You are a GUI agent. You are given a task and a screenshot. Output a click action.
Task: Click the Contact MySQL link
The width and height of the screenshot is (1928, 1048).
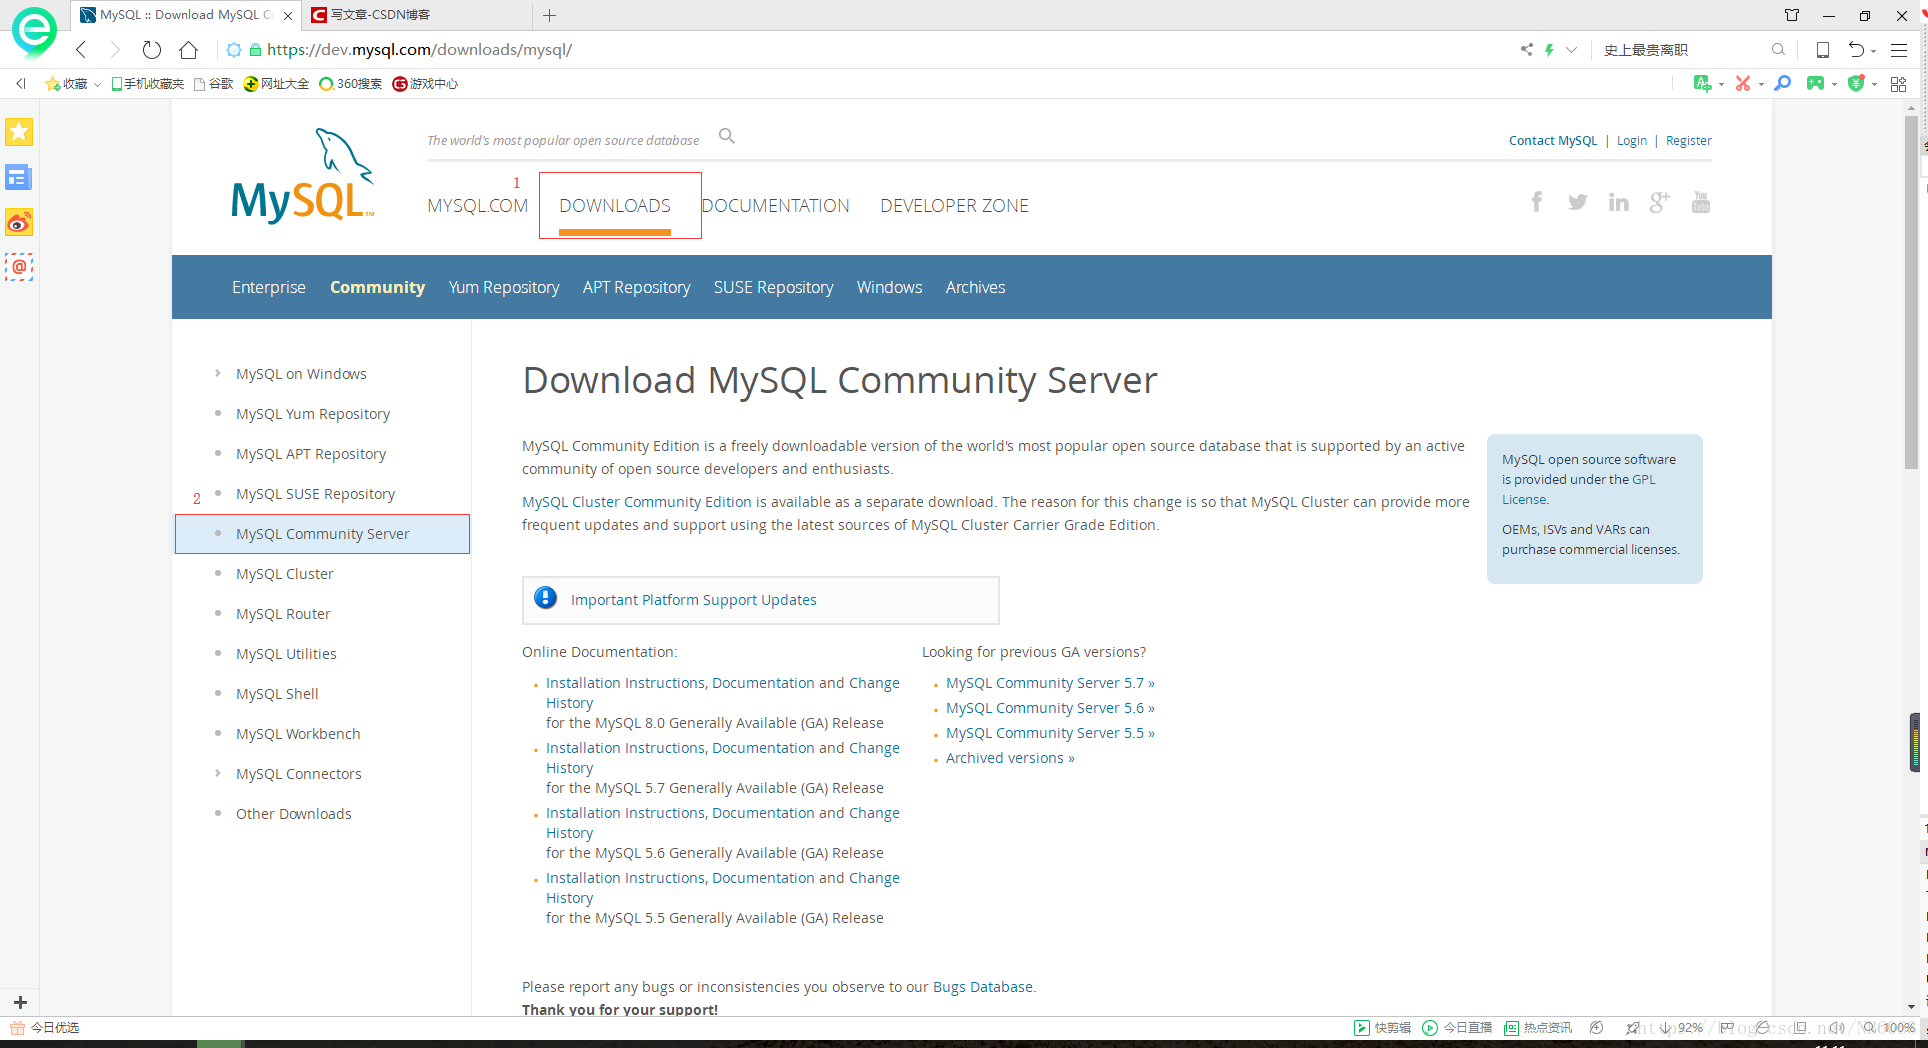click(1553, 141)
